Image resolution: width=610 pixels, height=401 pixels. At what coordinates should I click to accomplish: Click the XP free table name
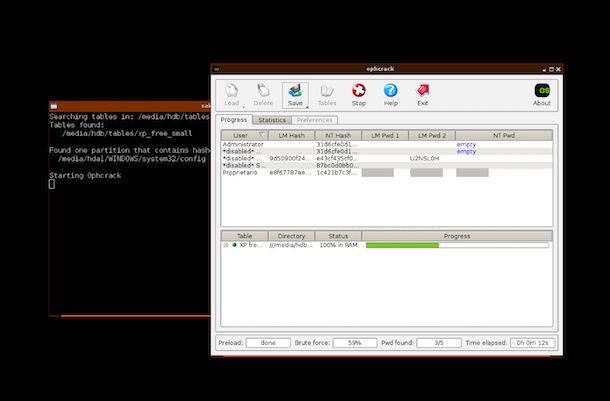pos(251,245)
